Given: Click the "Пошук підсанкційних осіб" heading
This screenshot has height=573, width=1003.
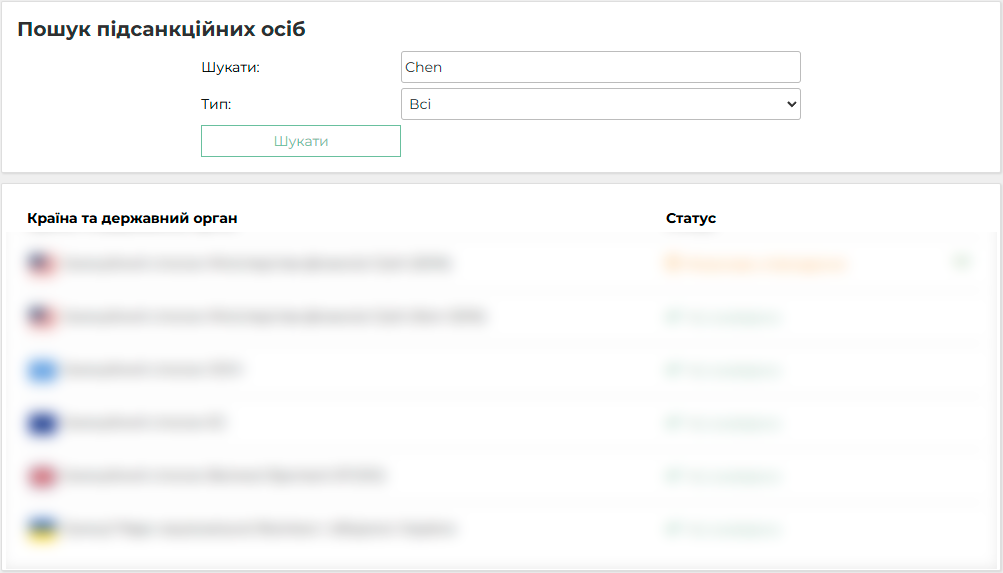Looking at the screenshot, I should click(x=161, y=29).
